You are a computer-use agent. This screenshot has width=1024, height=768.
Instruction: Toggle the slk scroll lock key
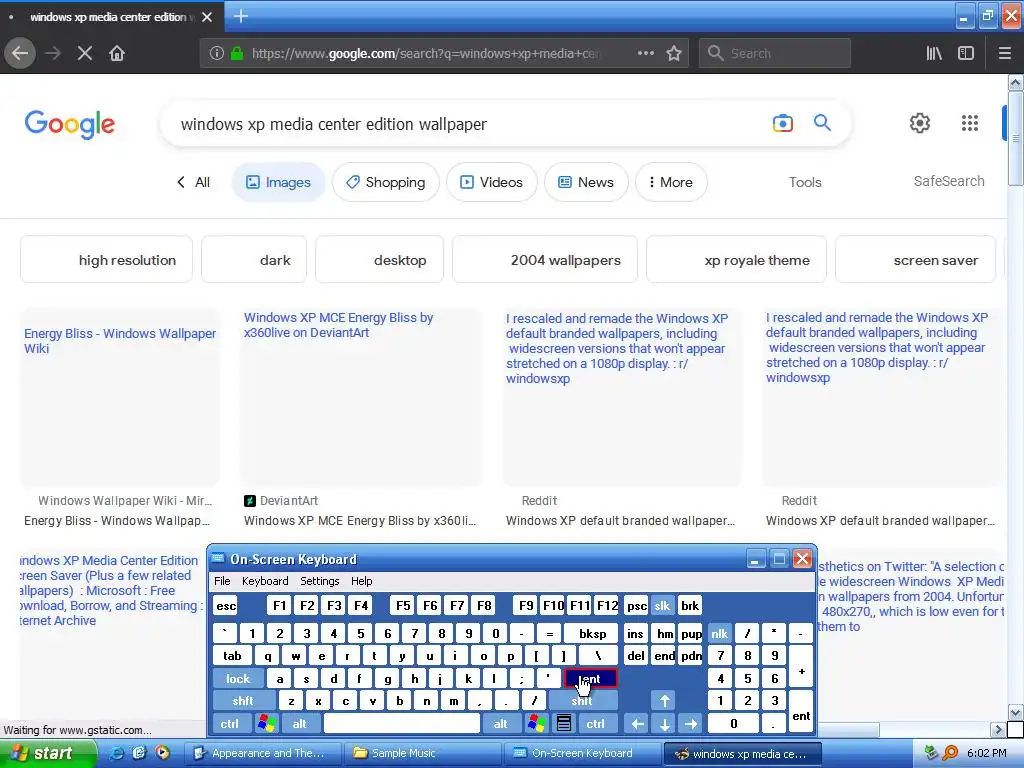662,605
